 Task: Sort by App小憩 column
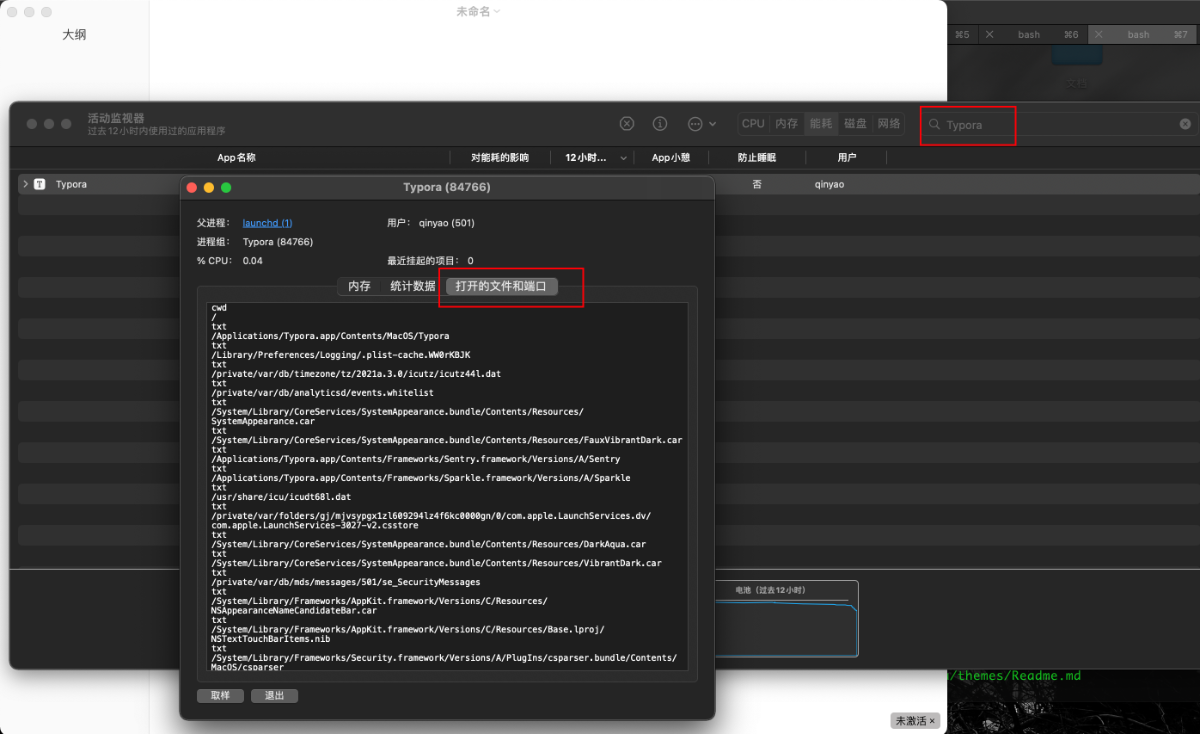pyautogui.click(x=671, y=158)
